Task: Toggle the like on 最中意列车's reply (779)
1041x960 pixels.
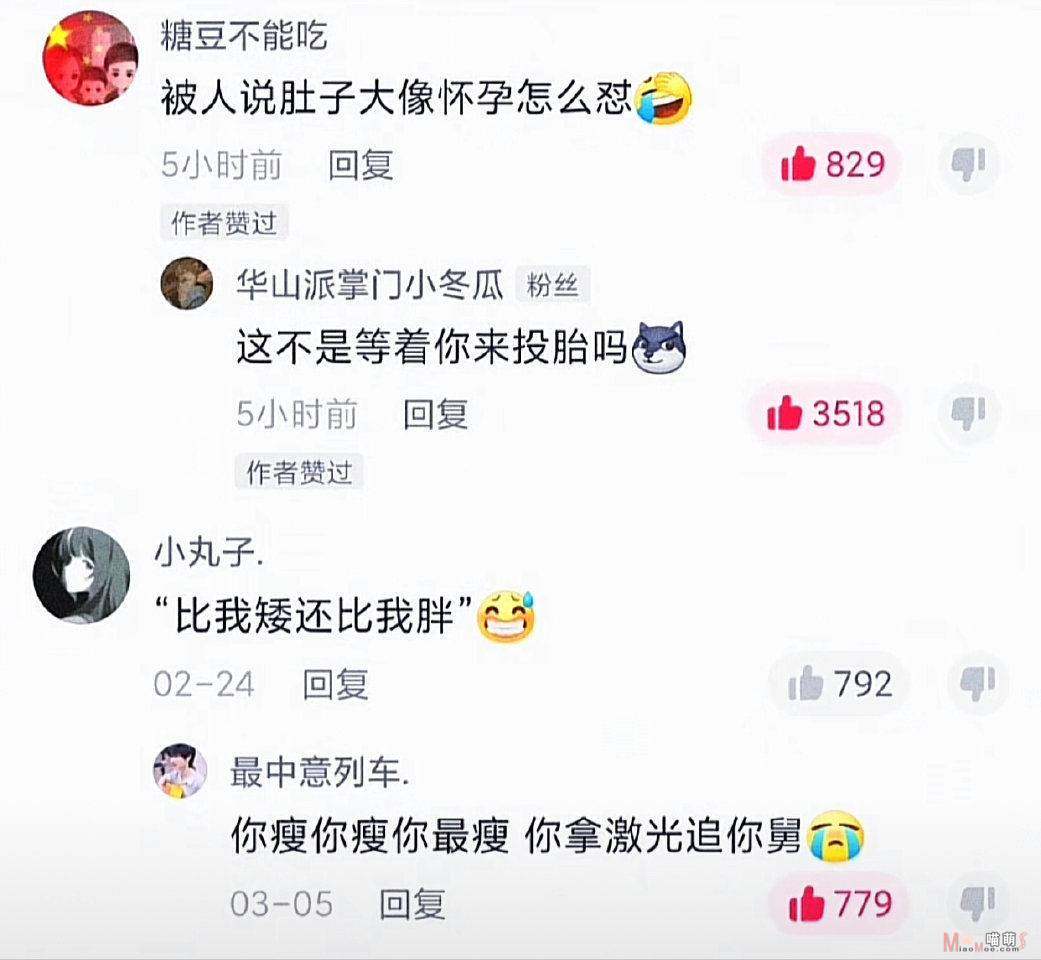Action: (x=839, y=904)
